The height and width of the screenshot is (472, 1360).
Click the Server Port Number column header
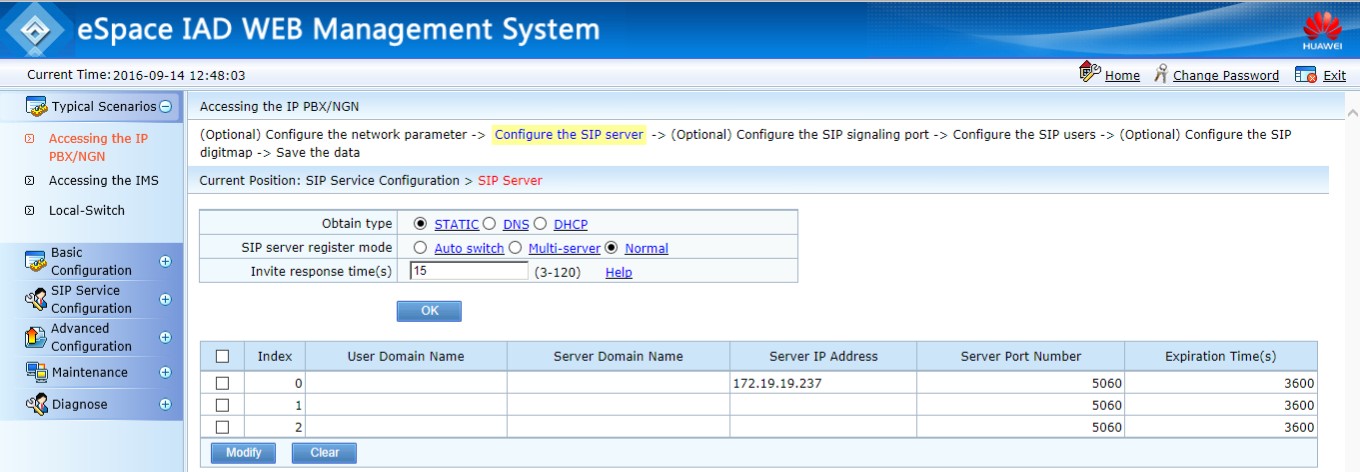pos(1021,356)
